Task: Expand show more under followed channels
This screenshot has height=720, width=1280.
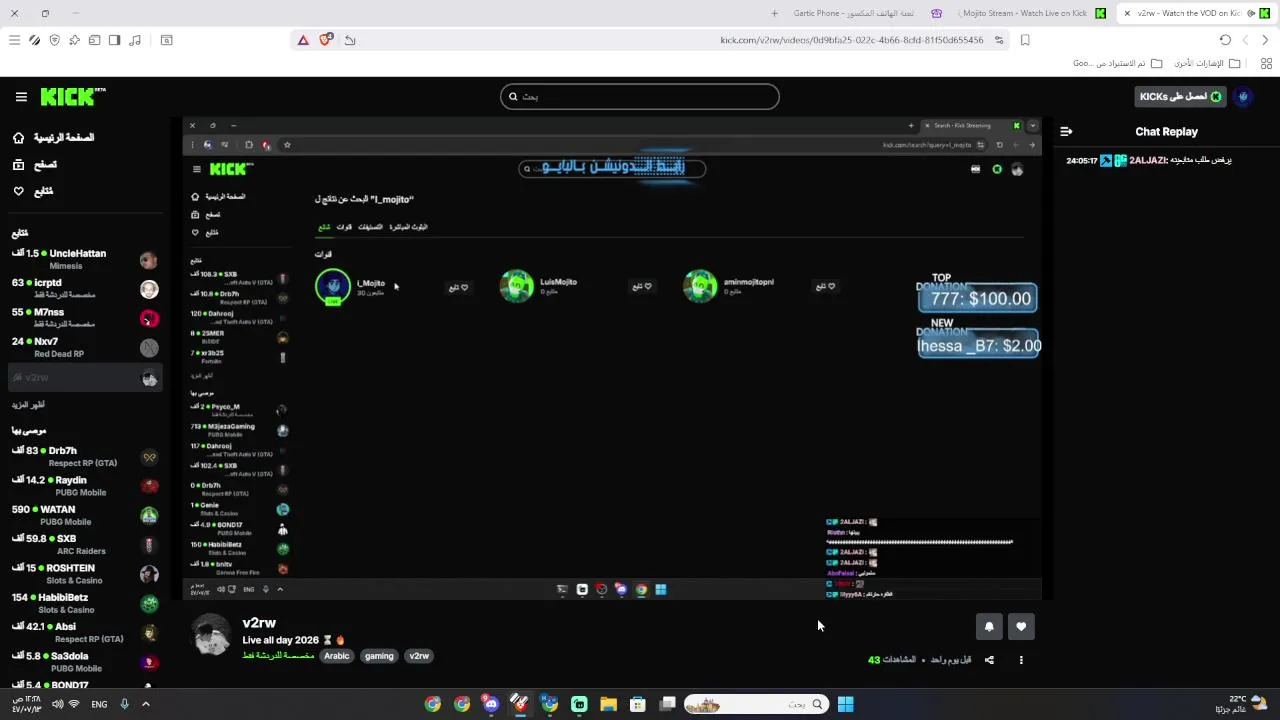Action: (x=28, y=405)
